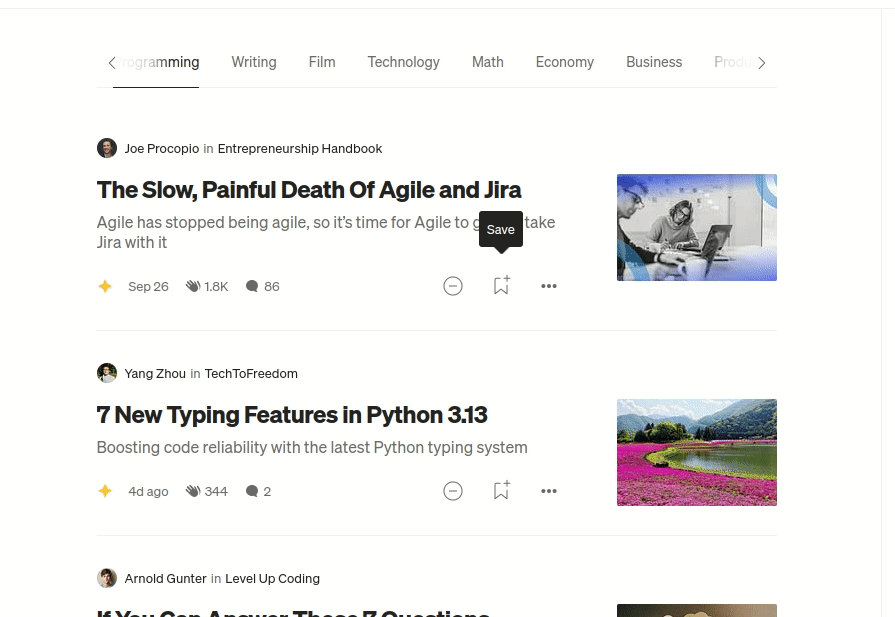Open article 'The Slow, Painful Death Of Agile and Jira'
This screenshot has height=617, width=895.
tap(309, 190)
